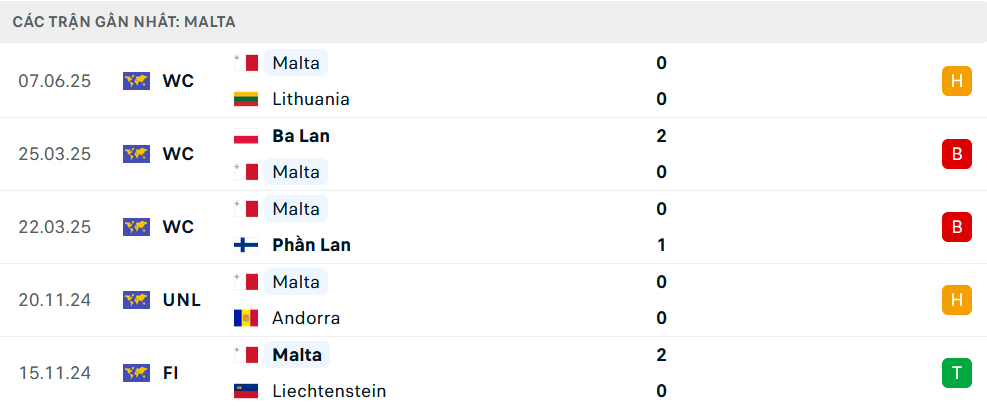Open the Ba Lan team link
Image resolution: width=987 pixels, height=407 pixels.
coord(301,136)
